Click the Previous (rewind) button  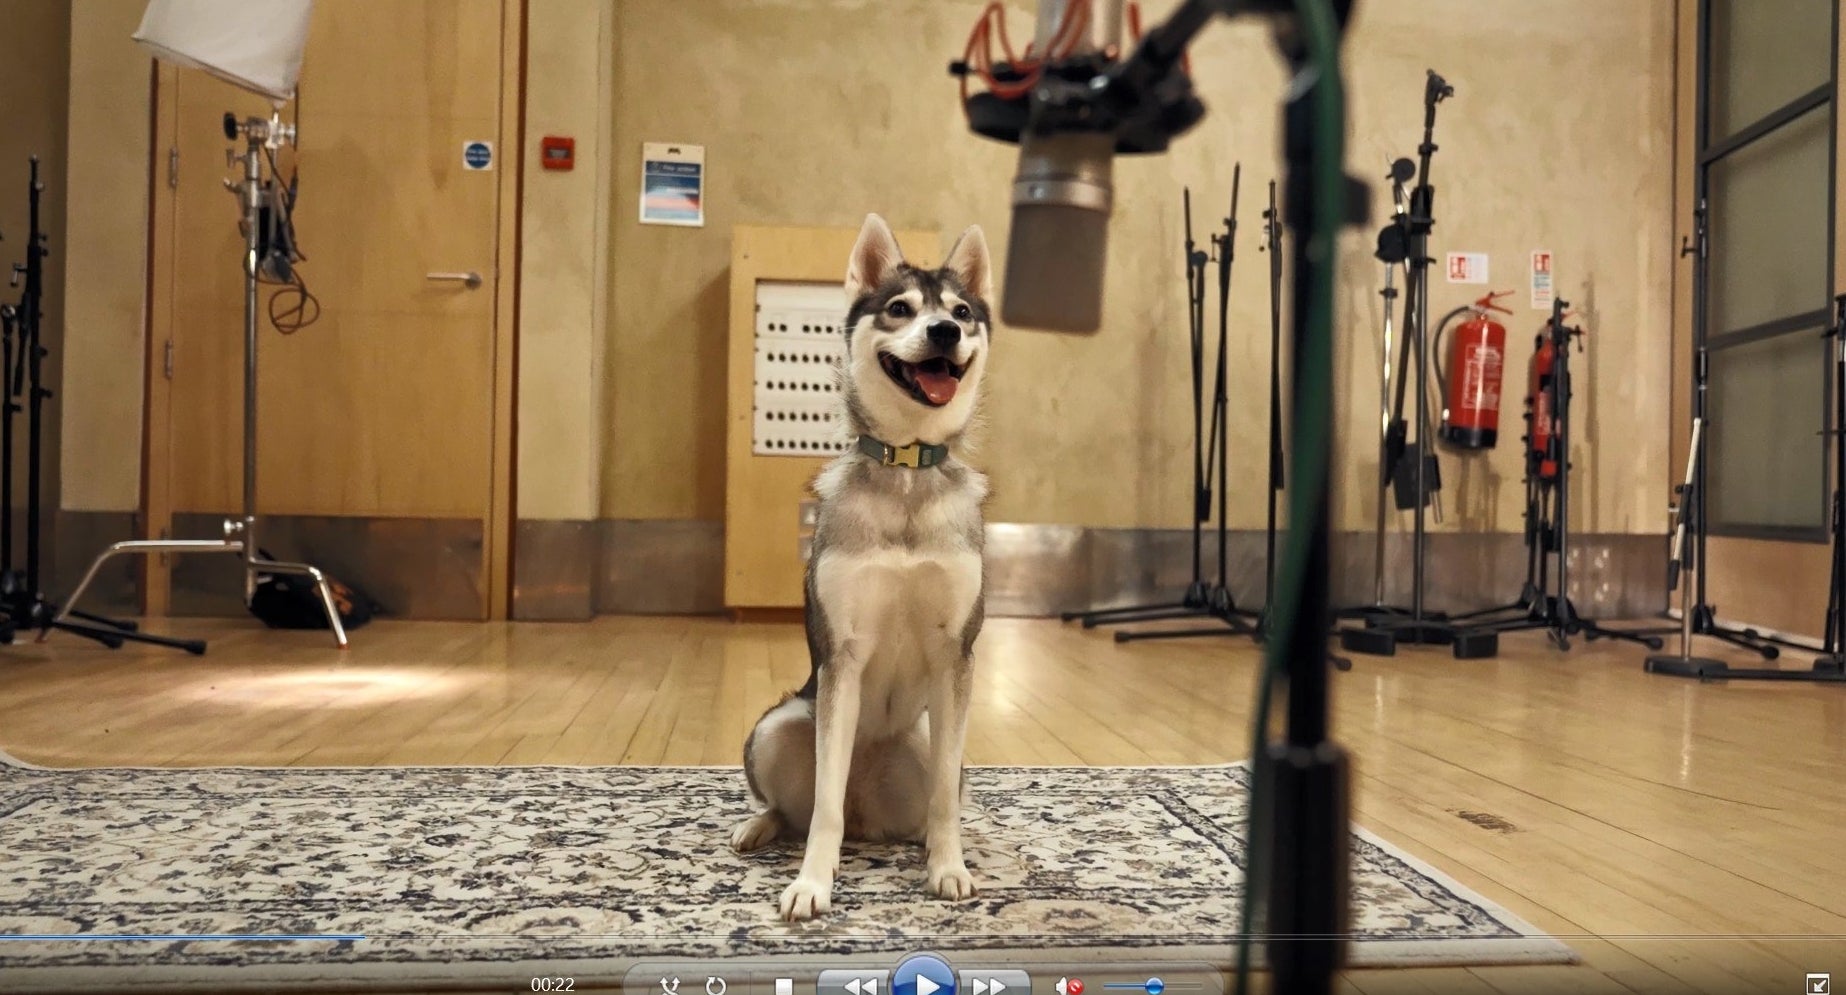857,986
